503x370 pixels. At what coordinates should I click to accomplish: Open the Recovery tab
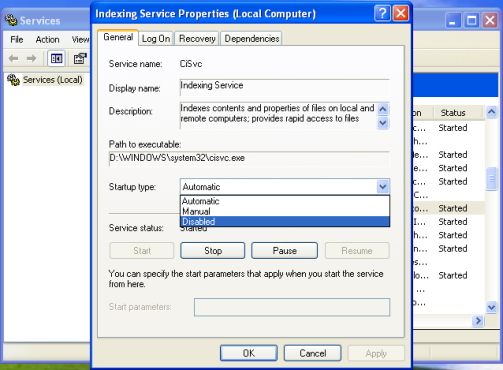click(197, 39)
